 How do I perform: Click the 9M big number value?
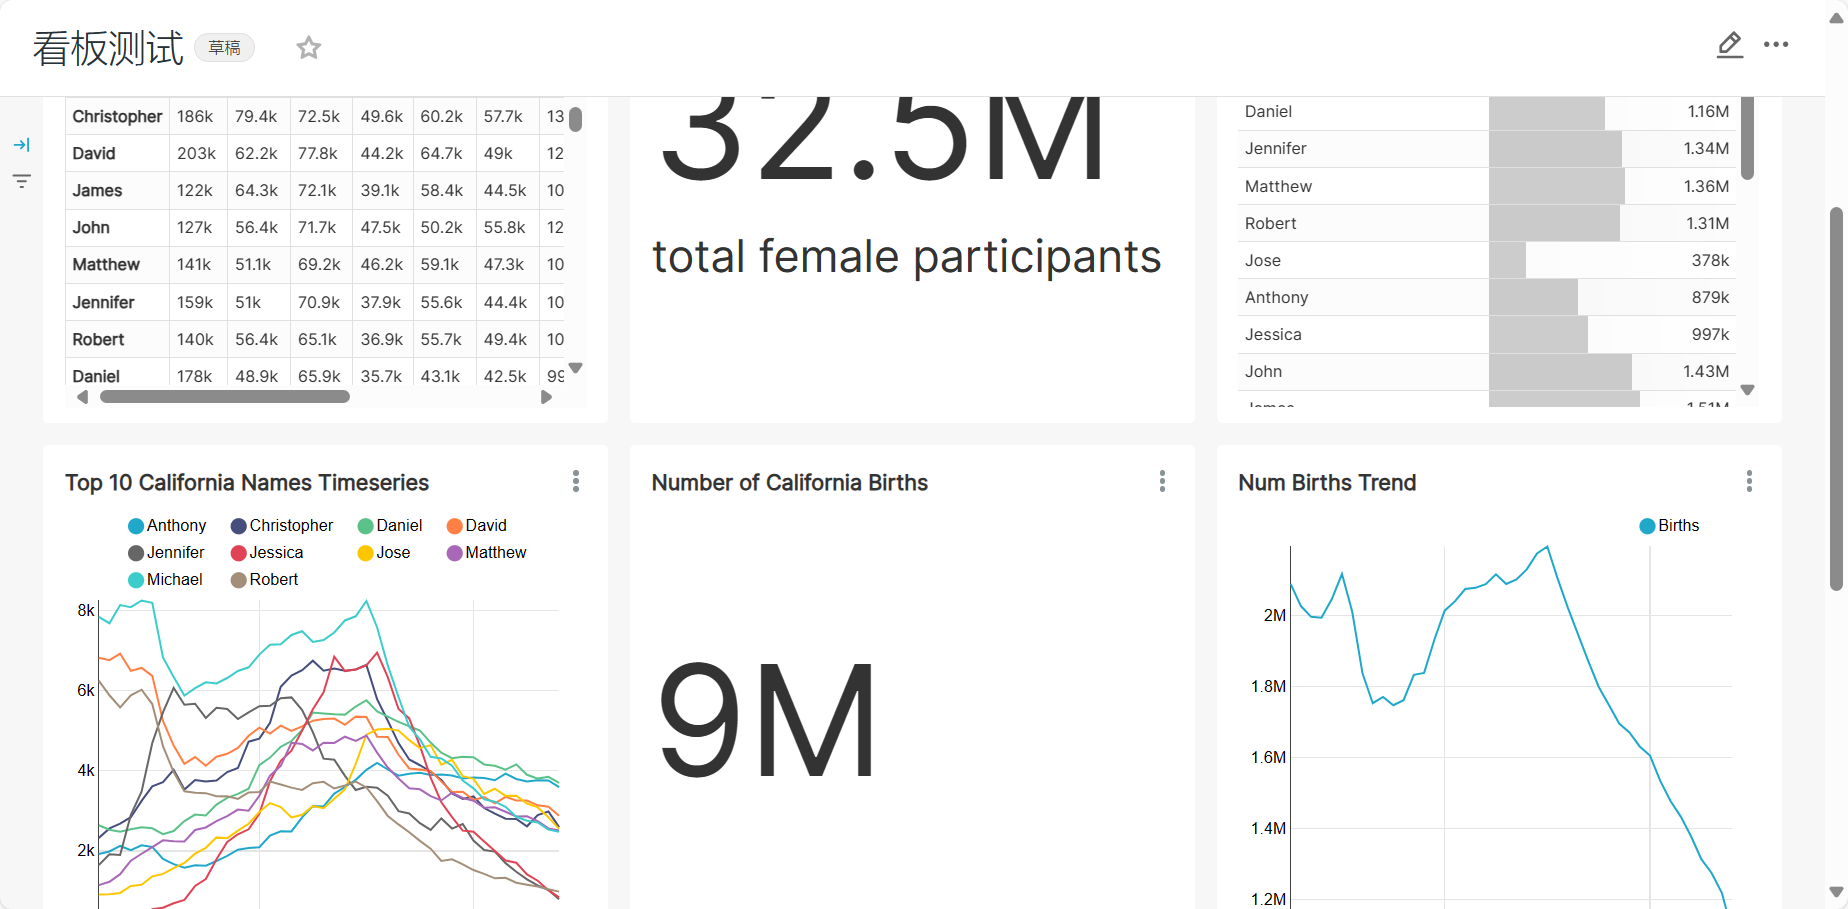point(767,720)
